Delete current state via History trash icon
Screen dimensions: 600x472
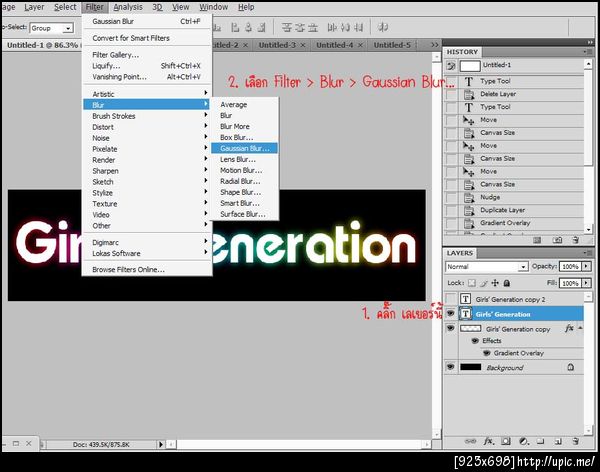pos(576,240)
